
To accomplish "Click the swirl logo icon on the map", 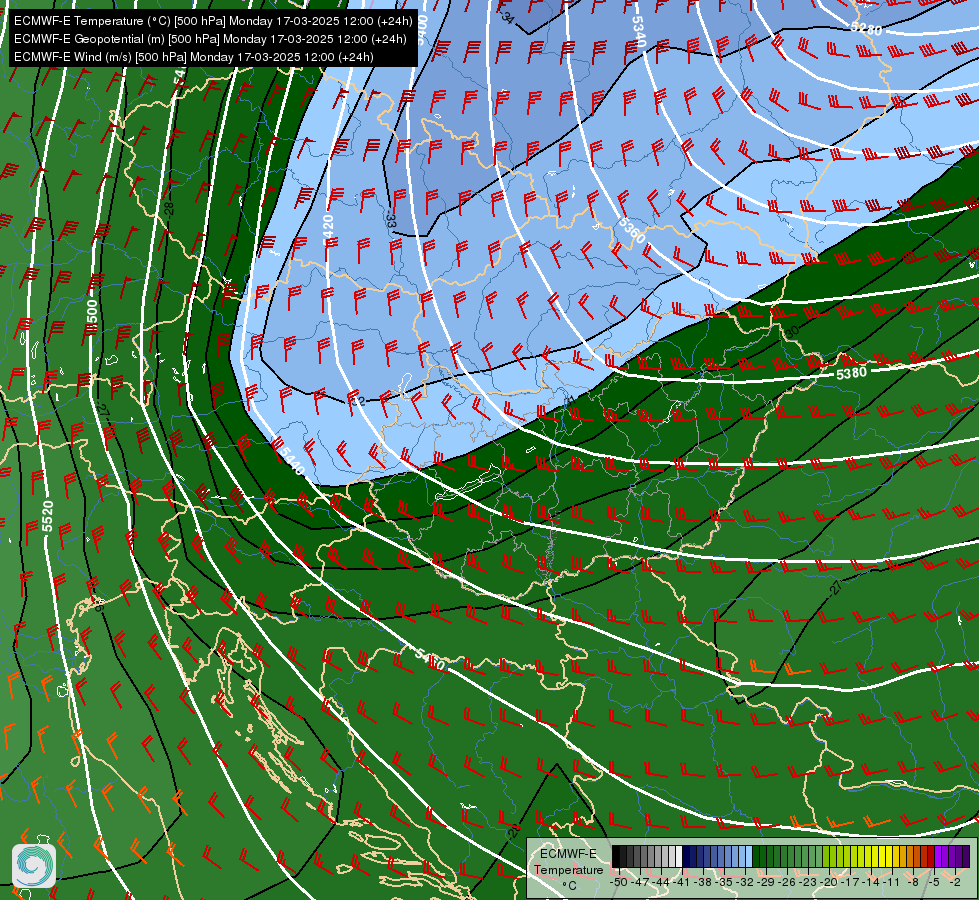I will pos(34,866).
